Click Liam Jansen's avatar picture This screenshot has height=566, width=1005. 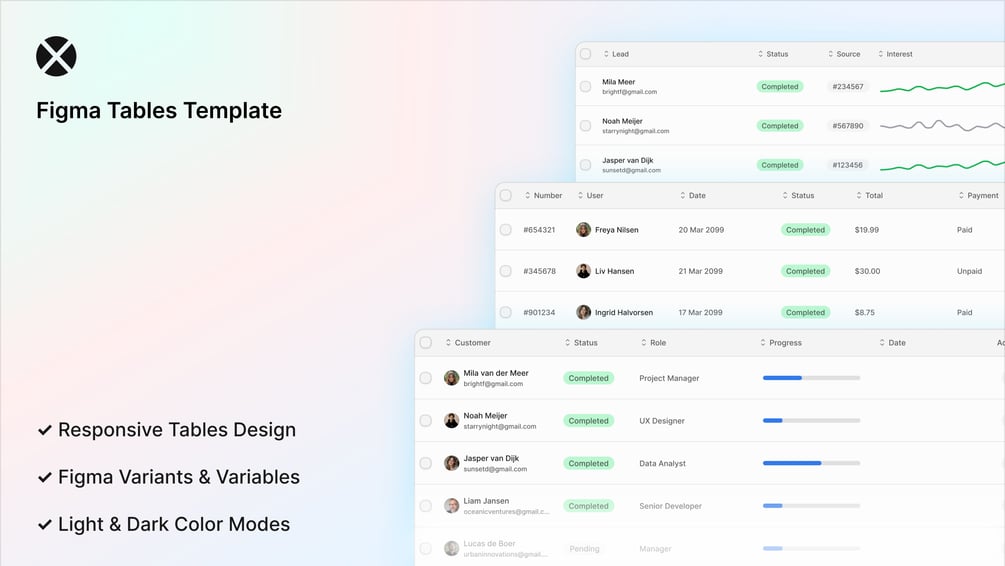(x=452, y=506)
